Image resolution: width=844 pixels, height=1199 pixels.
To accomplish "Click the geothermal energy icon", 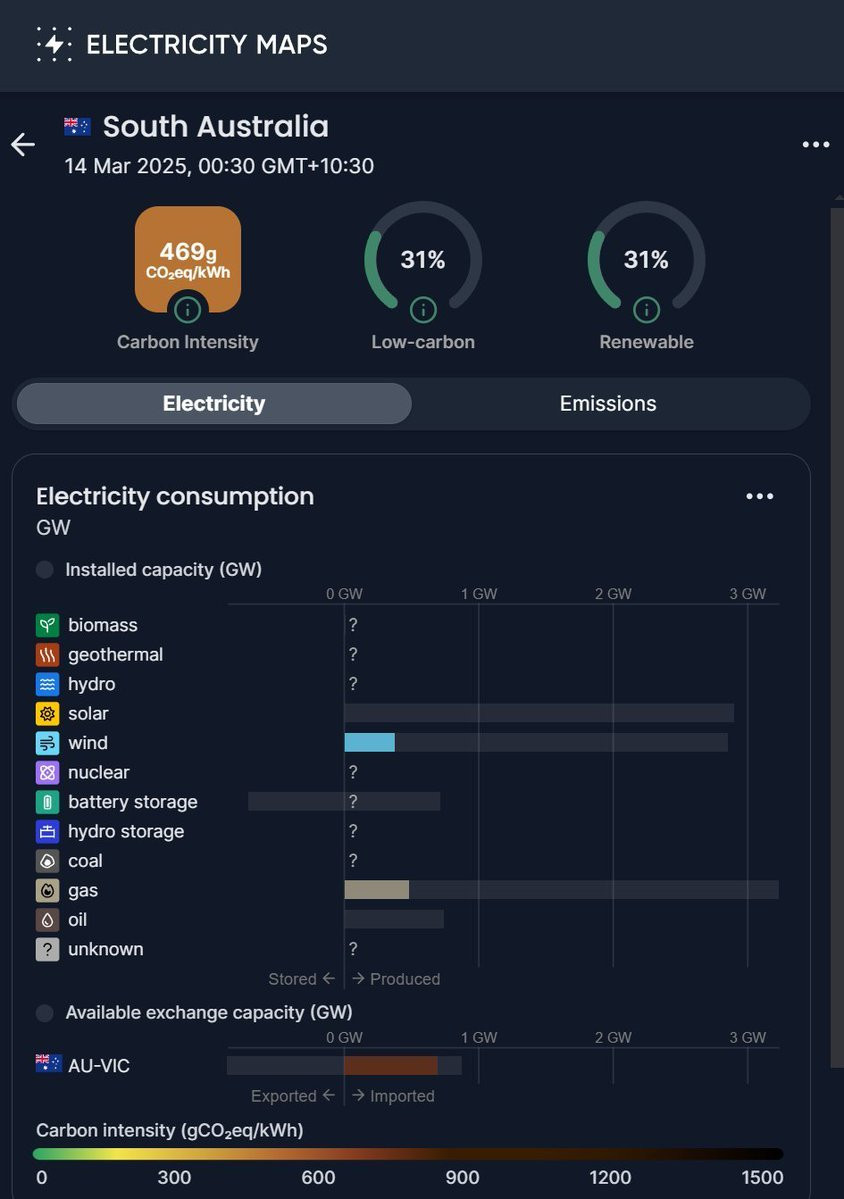I will tap(47, 655).
